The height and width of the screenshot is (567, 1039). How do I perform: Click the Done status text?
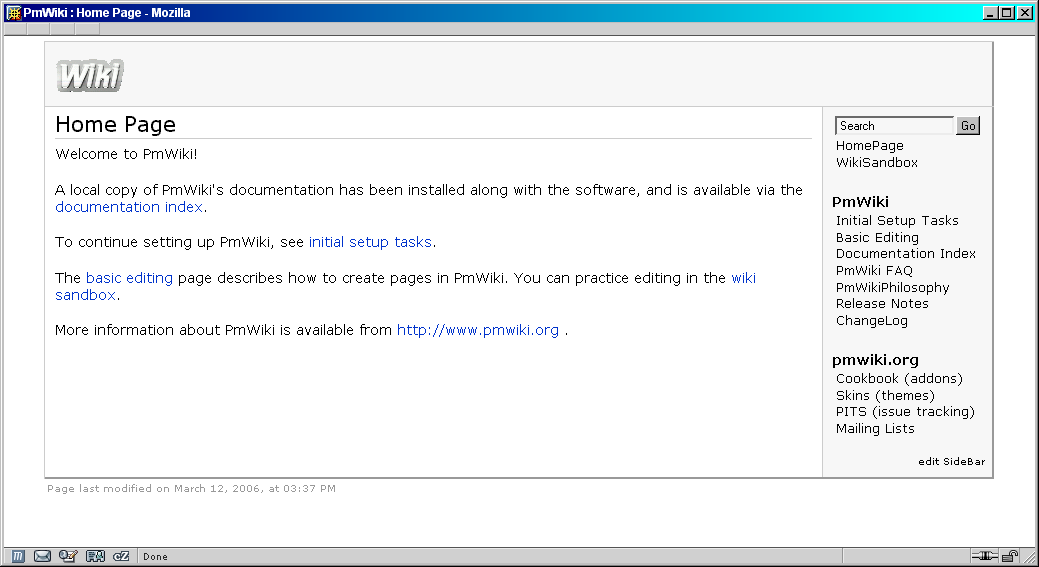pos(155,556)
